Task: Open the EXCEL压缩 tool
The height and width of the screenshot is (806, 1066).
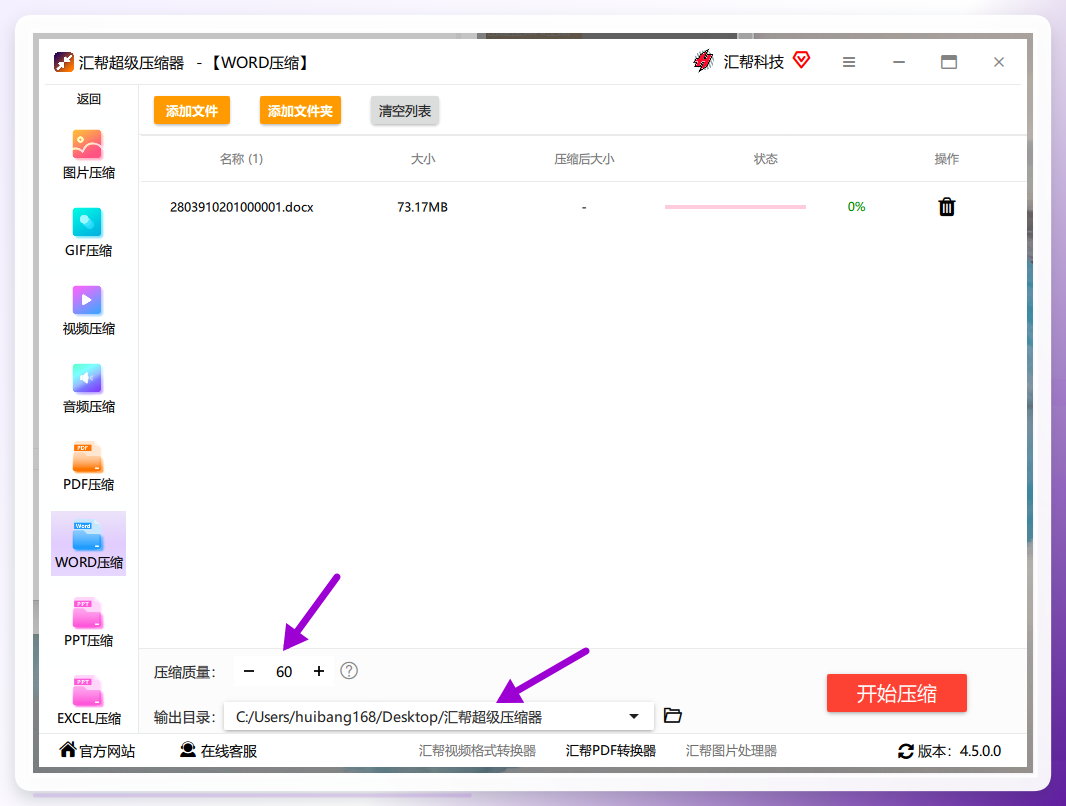Action: [x=88, y=701]
